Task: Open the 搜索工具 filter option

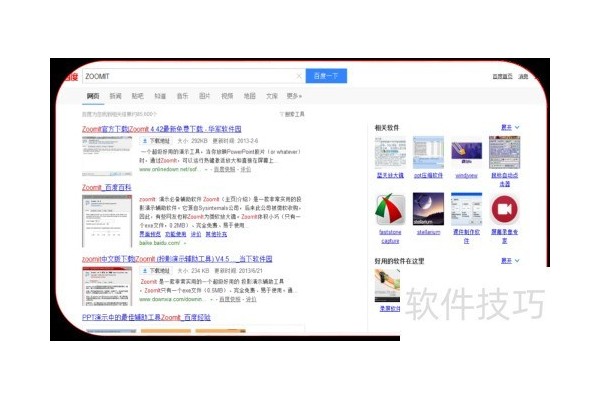Action: click(292, 114)
